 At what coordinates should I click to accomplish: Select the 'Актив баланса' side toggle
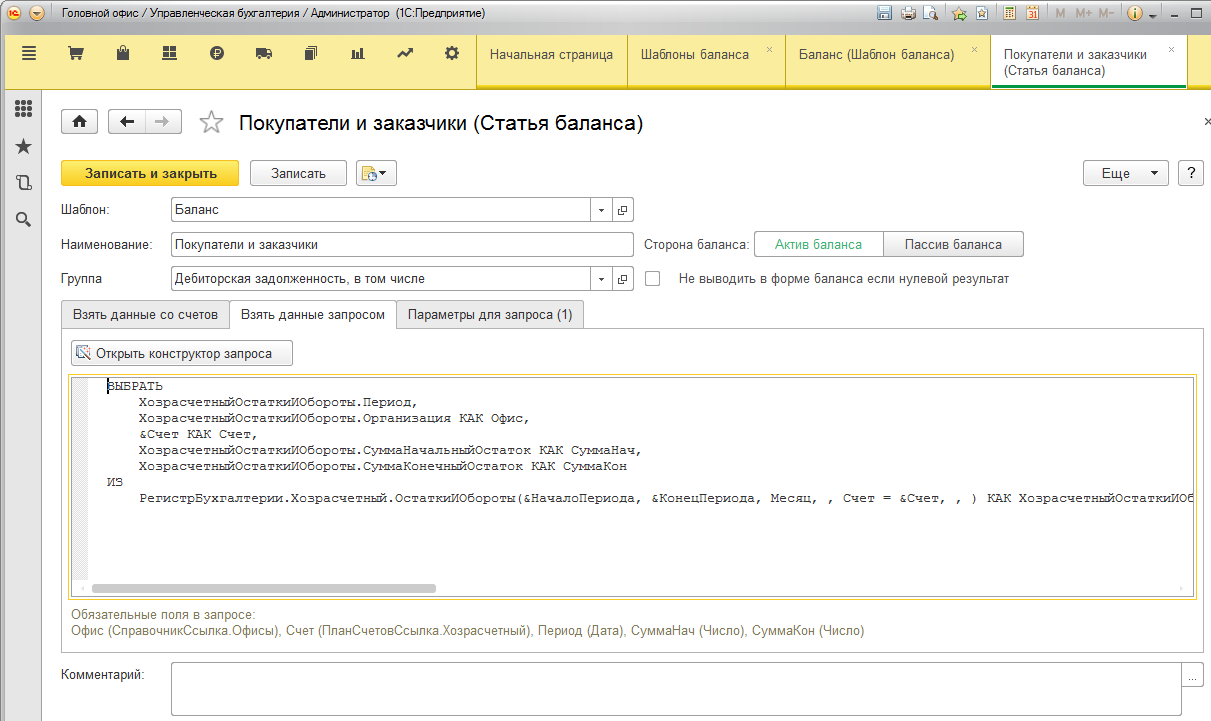(x=818, y=244)
